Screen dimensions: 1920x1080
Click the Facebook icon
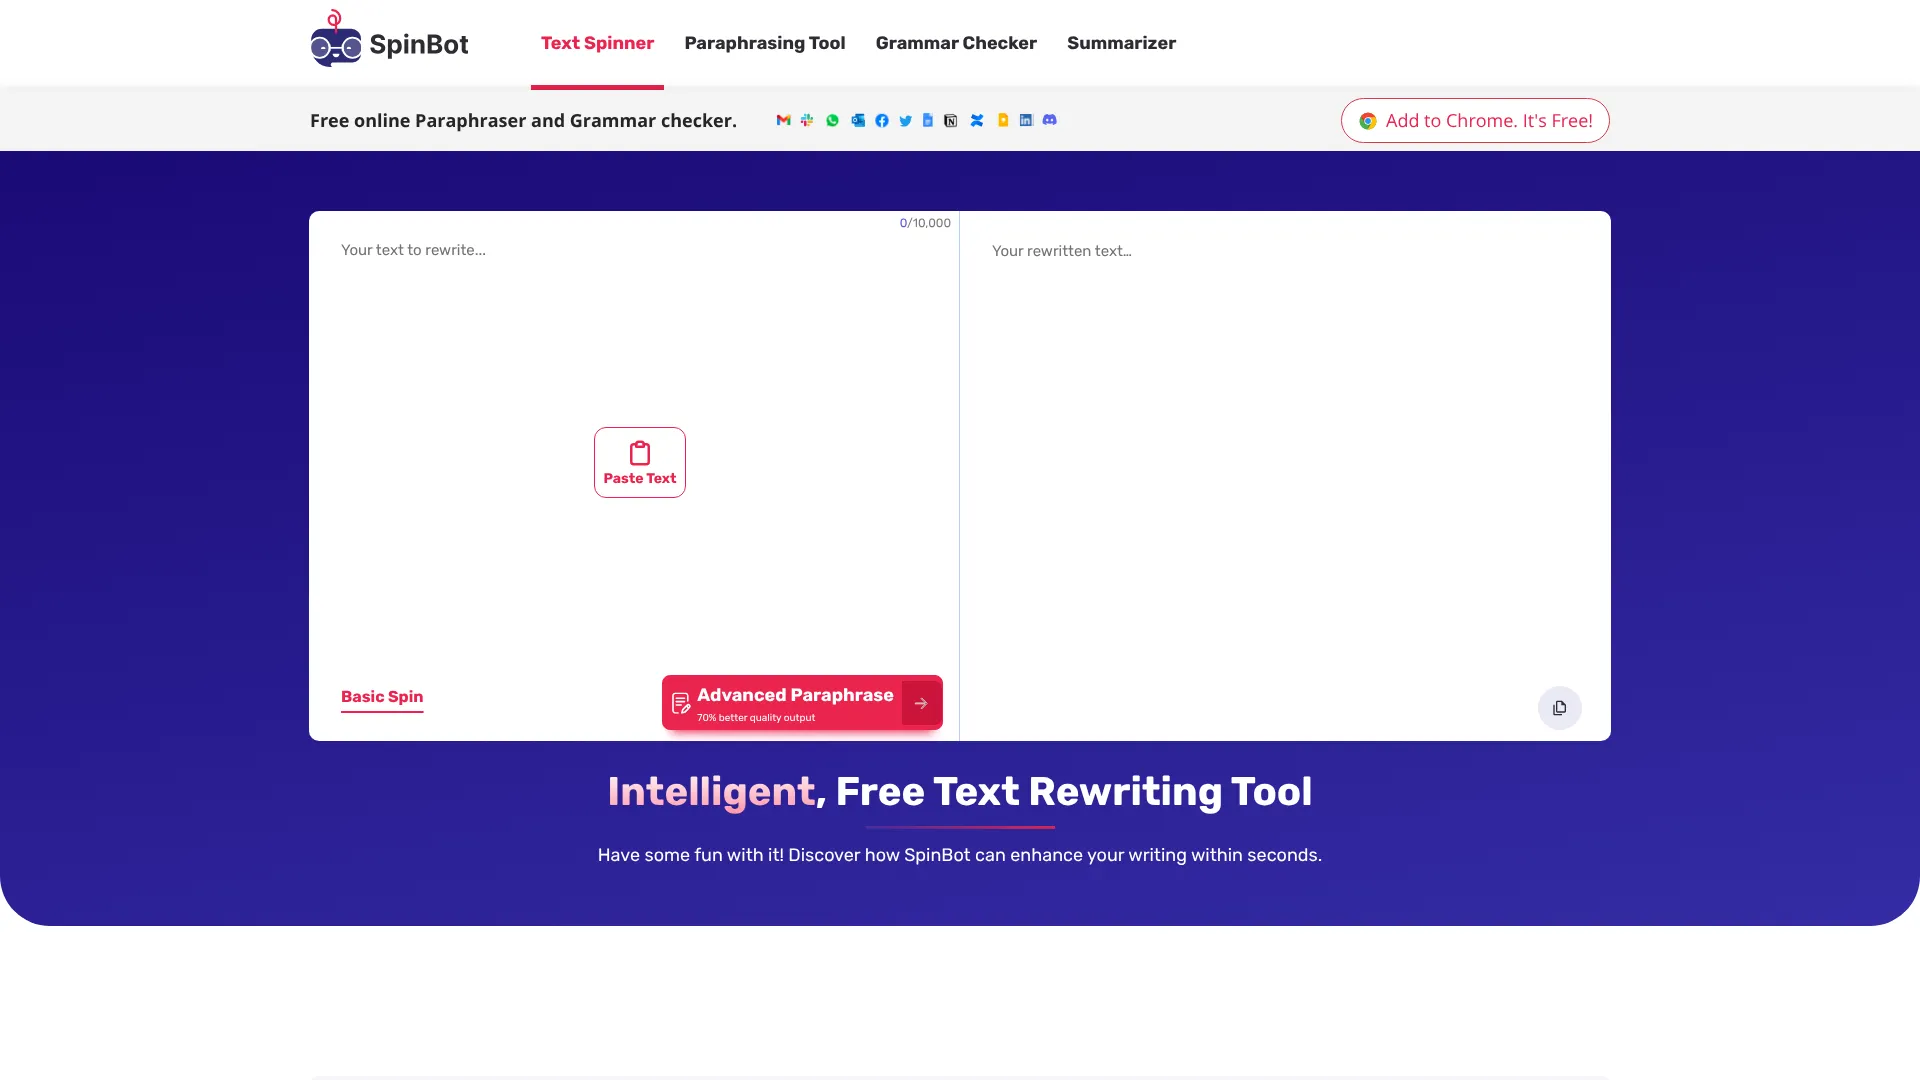click(x=882, y=120)
